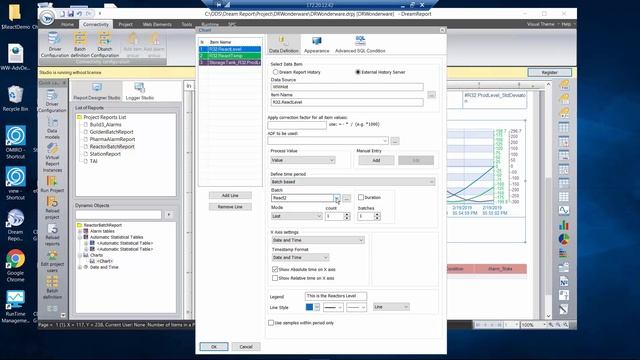Click the Run Project sidebar icon
This screenshot has width=640, height=360.
(x=52, y=184)
